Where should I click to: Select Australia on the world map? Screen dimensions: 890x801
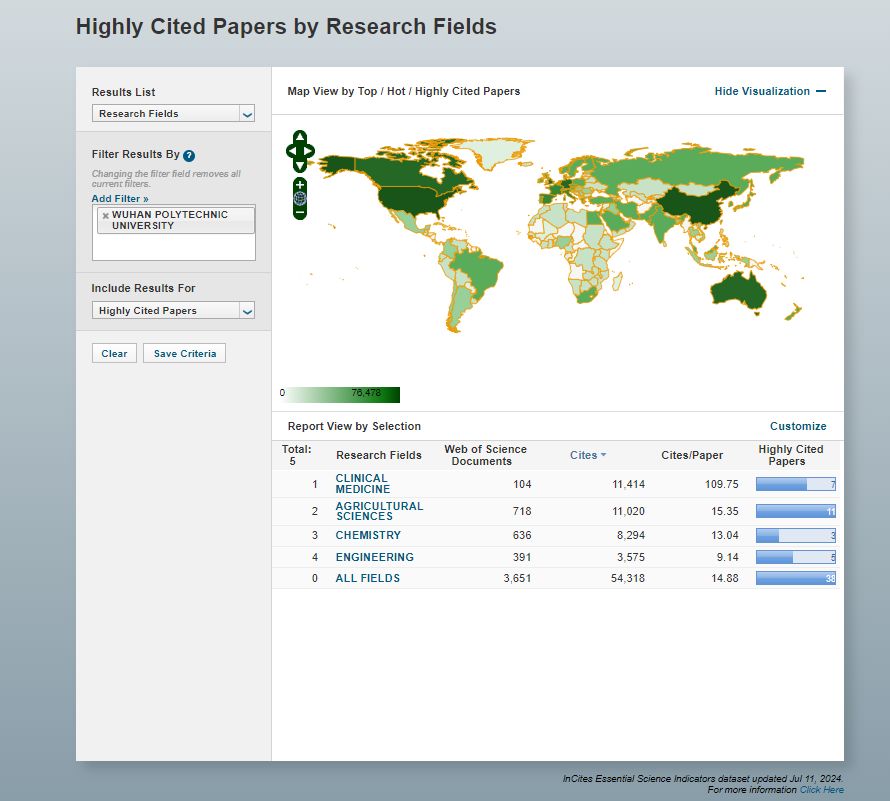click(738, 291)
